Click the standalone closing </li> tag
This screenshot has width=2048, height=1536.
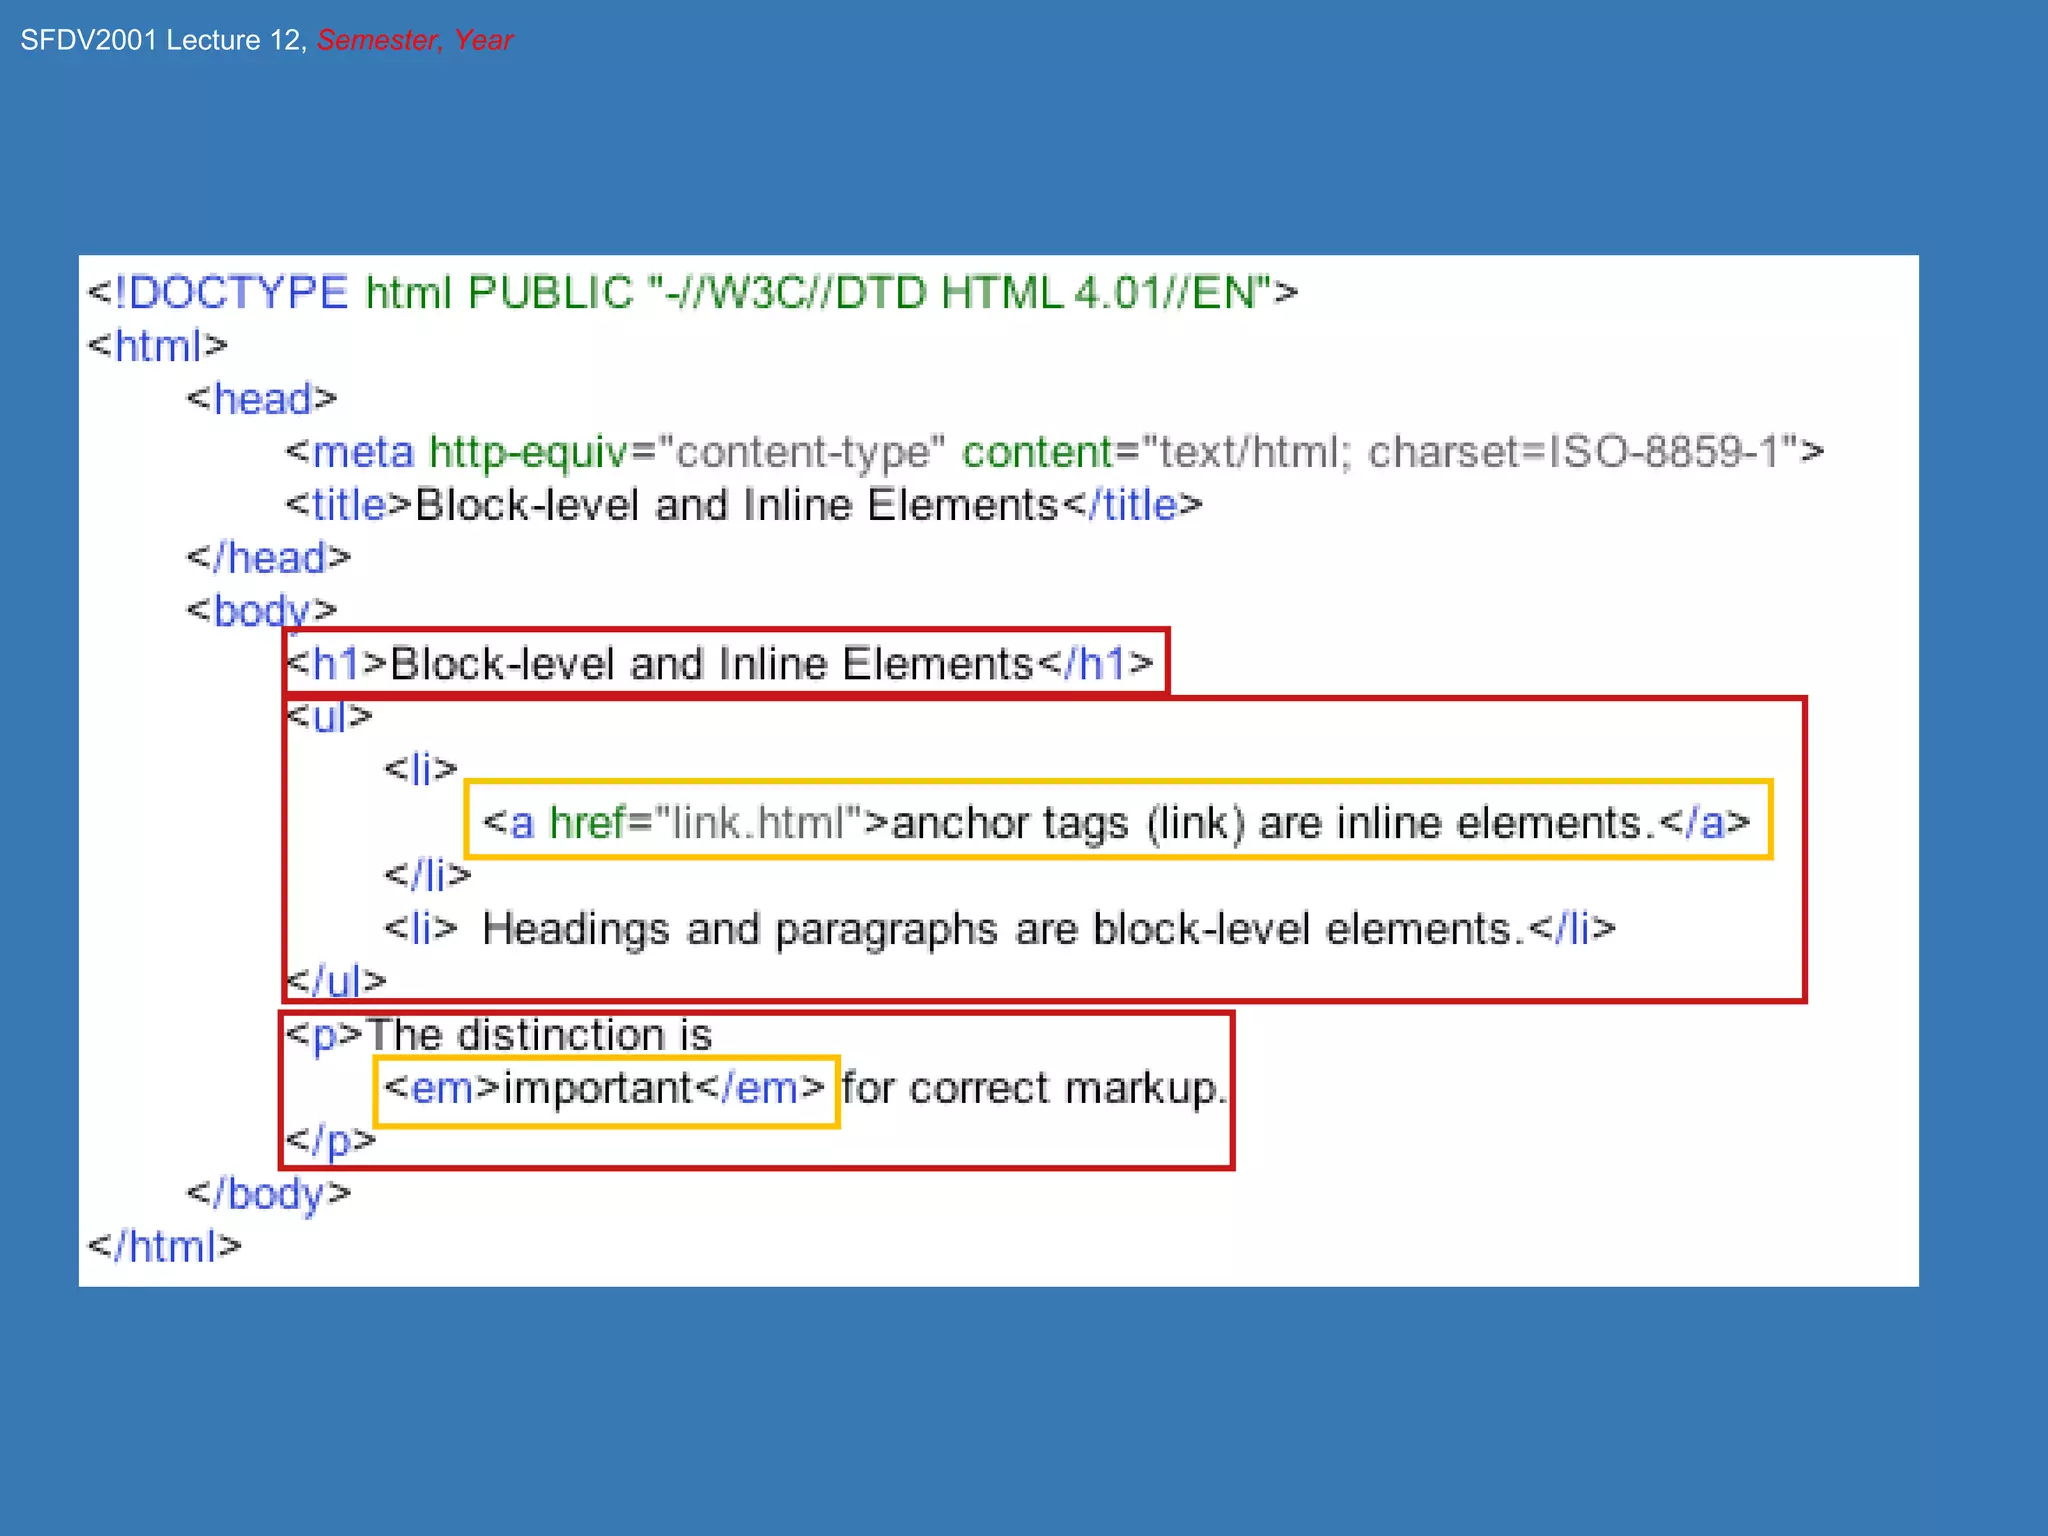pos(428,876)
